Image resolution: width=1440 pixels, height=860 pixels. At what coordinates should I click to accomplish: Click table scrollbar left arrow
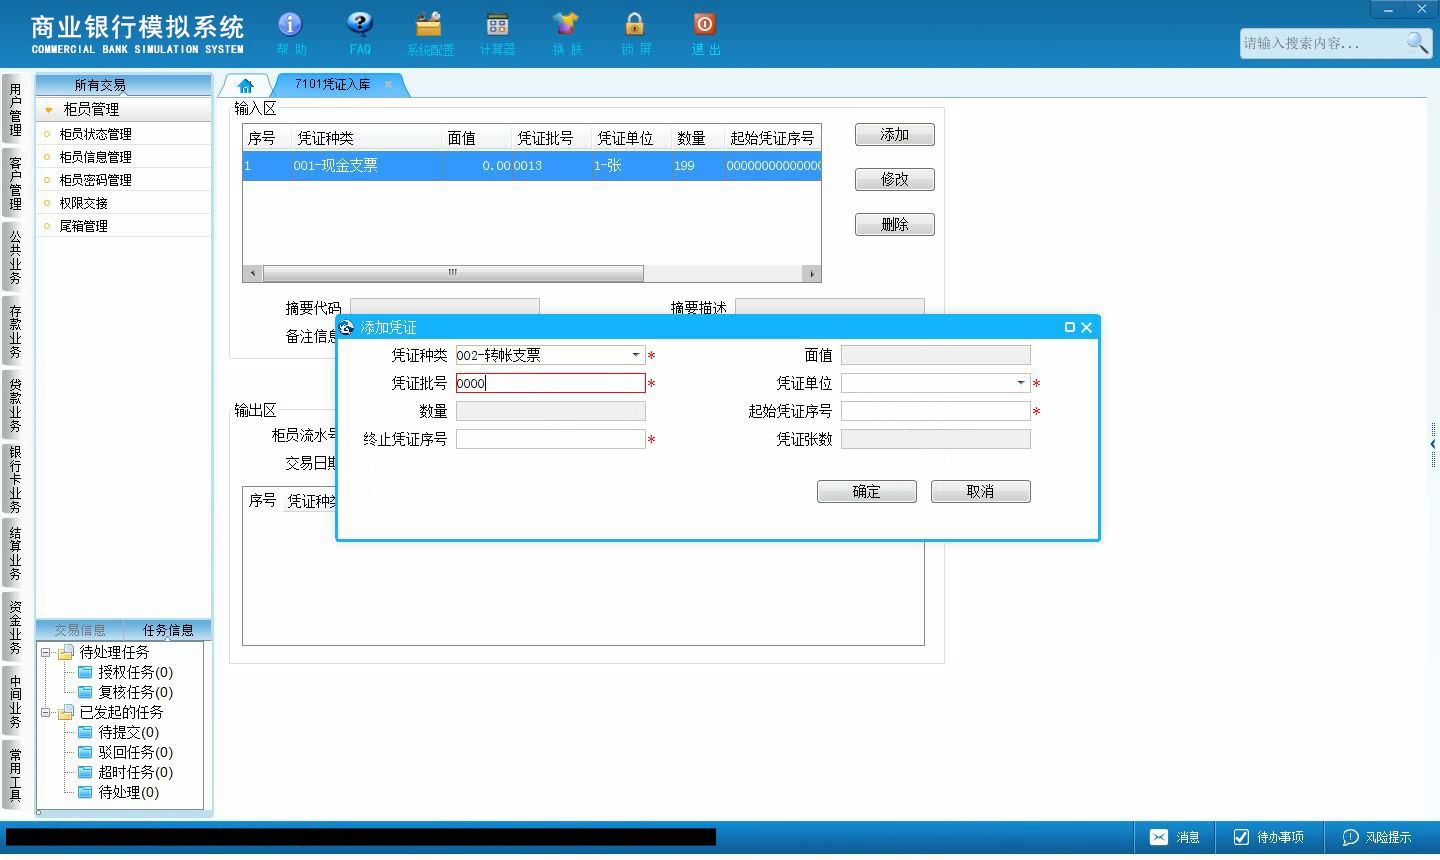pos(253,273)
